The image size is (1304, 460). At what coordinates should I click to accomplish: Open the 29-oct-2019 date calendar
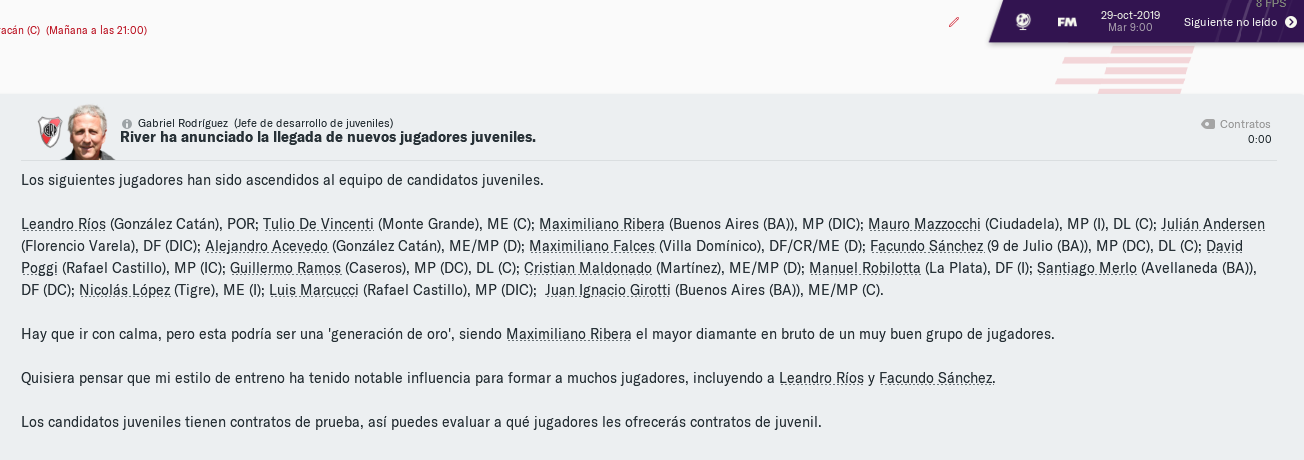tap(1130, 21)
